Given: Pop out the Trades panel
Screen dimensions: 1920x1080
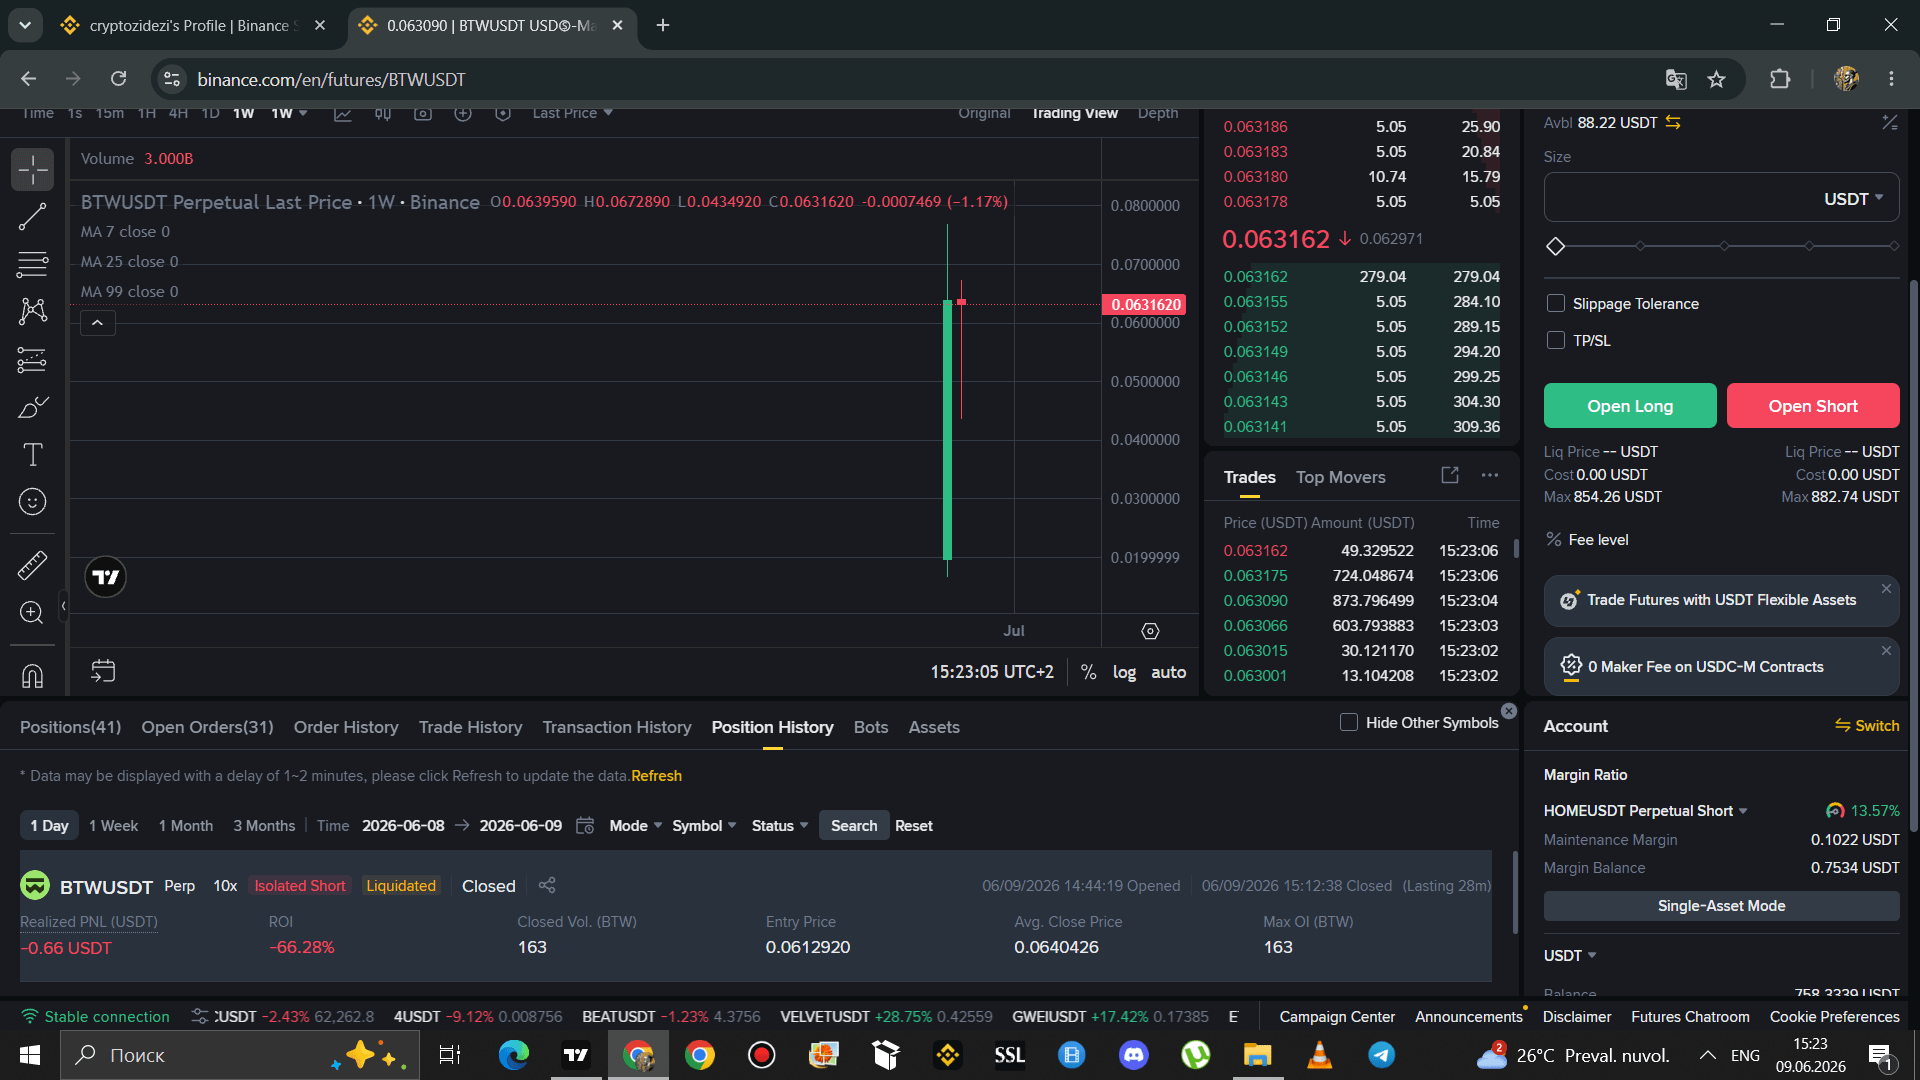Looking at the screenshot, I should click(x=1450, y=475).
